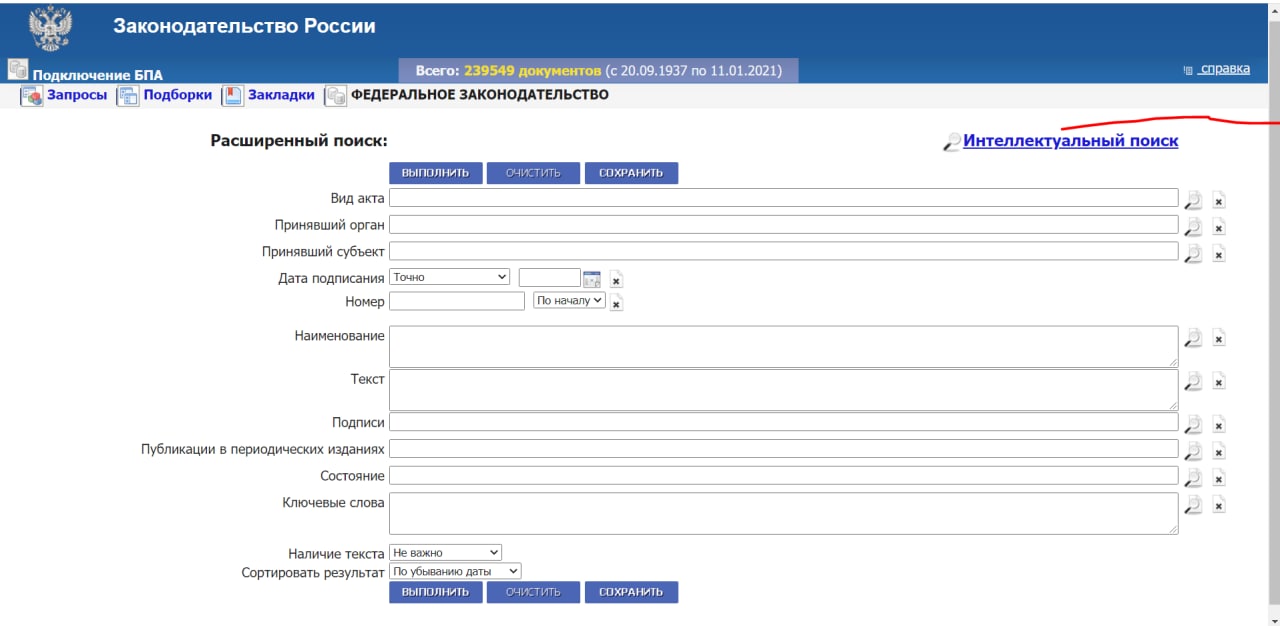
Task: Focus the Публикации в периодических изданиях input
Action: click(783, 448)
